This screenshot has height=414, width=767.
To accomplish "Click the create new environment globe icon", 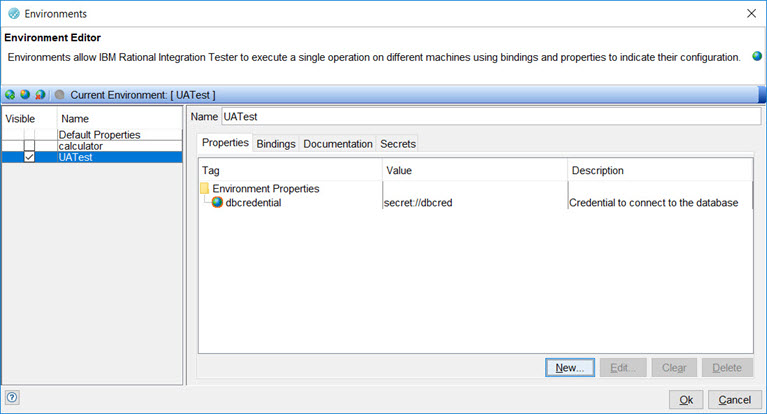I will coord(10,94).
